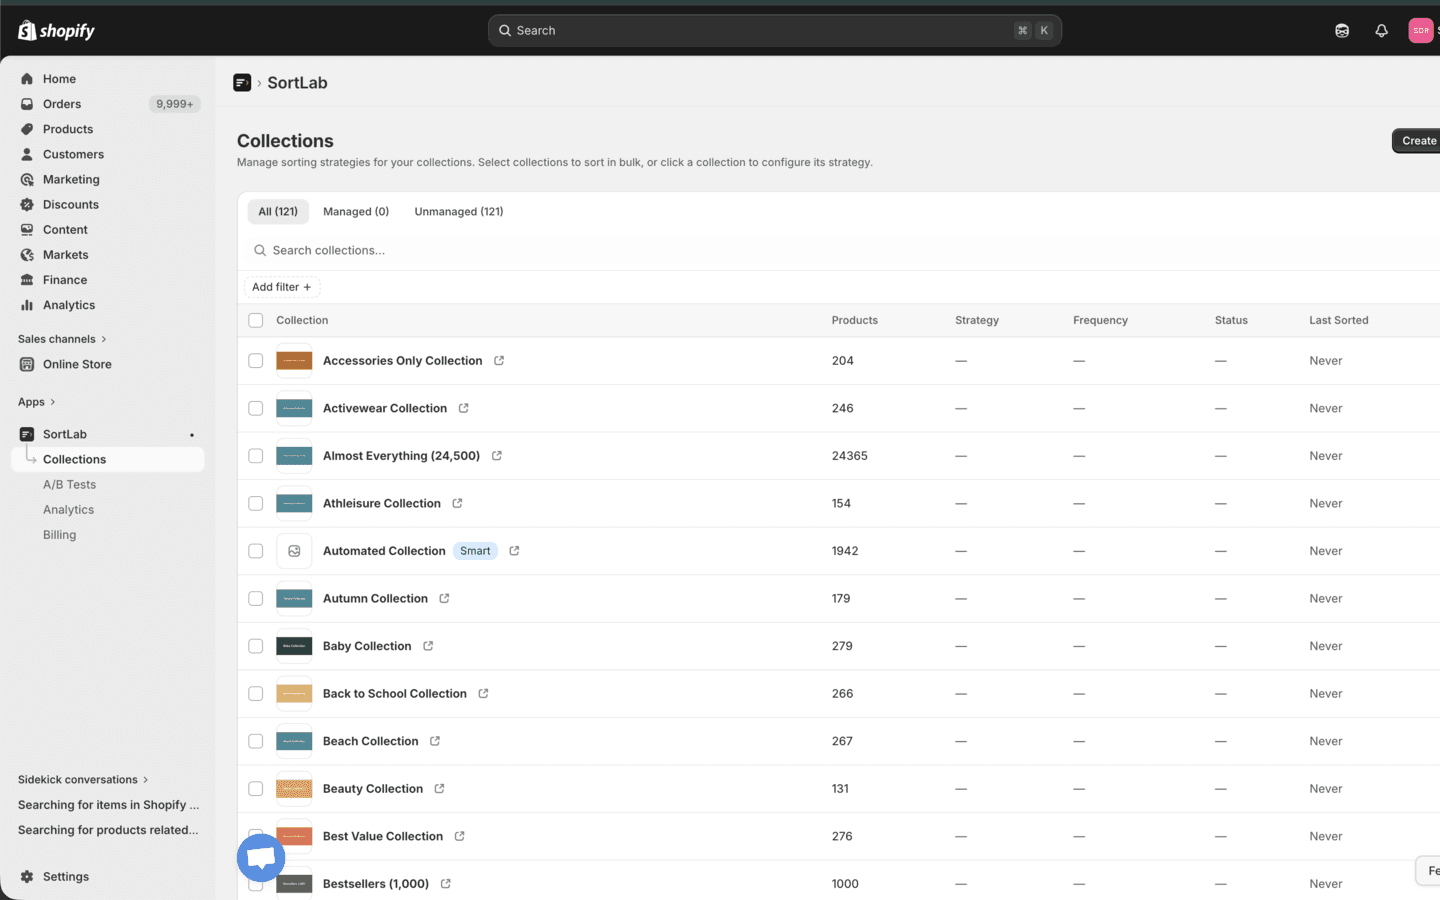Screen dimensions: 1440x900
Task: Open the Orders page
Action: click(62, 104)
